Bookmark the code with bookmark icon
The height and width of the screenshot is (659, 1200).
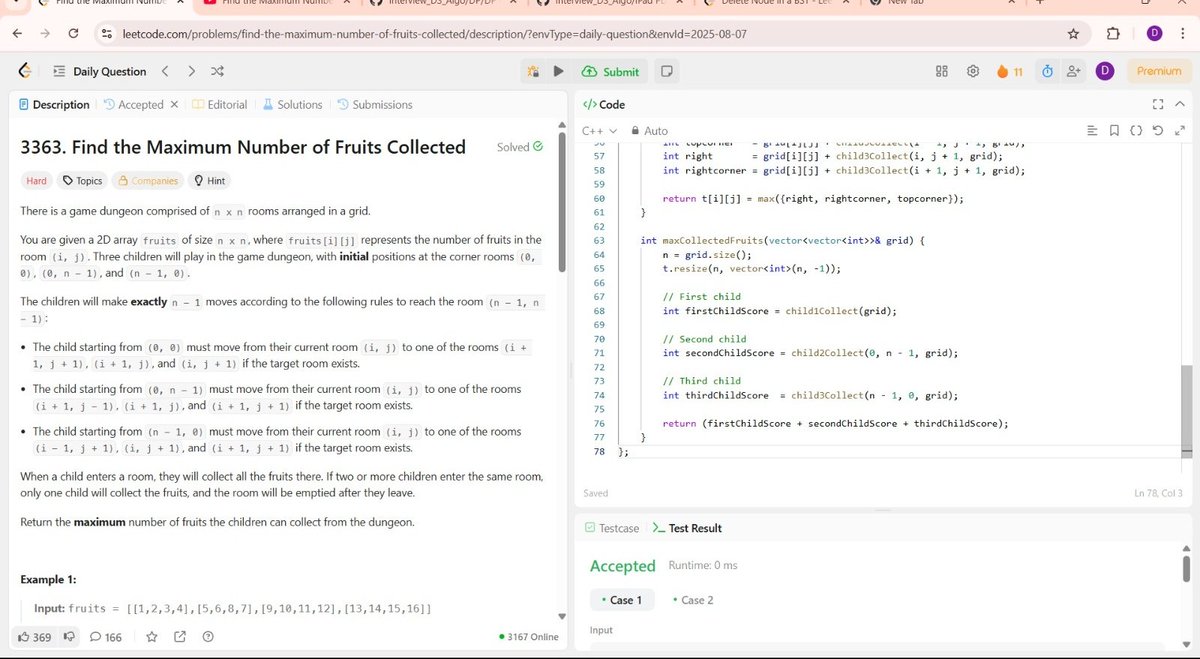click(1114, 131)
